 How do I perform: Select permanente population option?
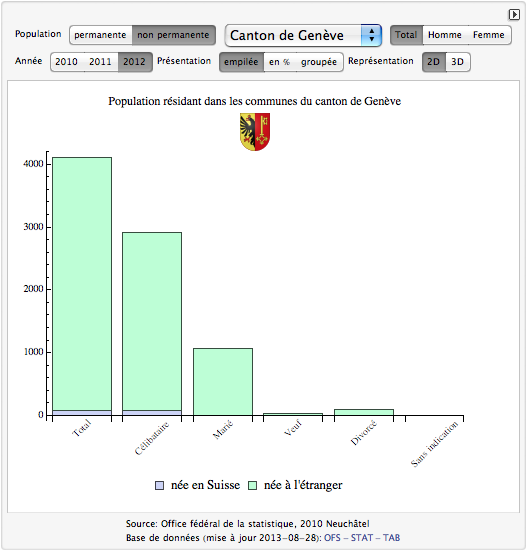click(101, 35)
